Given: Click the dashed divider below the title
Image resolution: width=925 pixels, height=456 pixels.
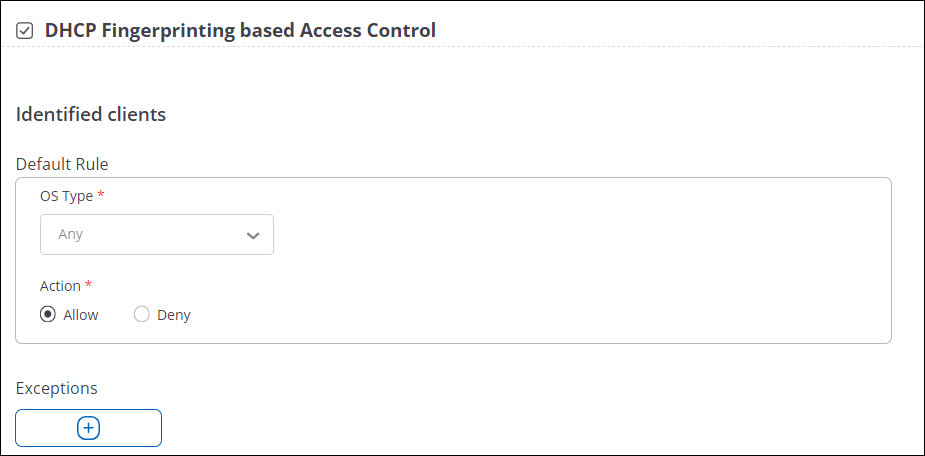Looking at the screenshot, I should coord(462,46).
